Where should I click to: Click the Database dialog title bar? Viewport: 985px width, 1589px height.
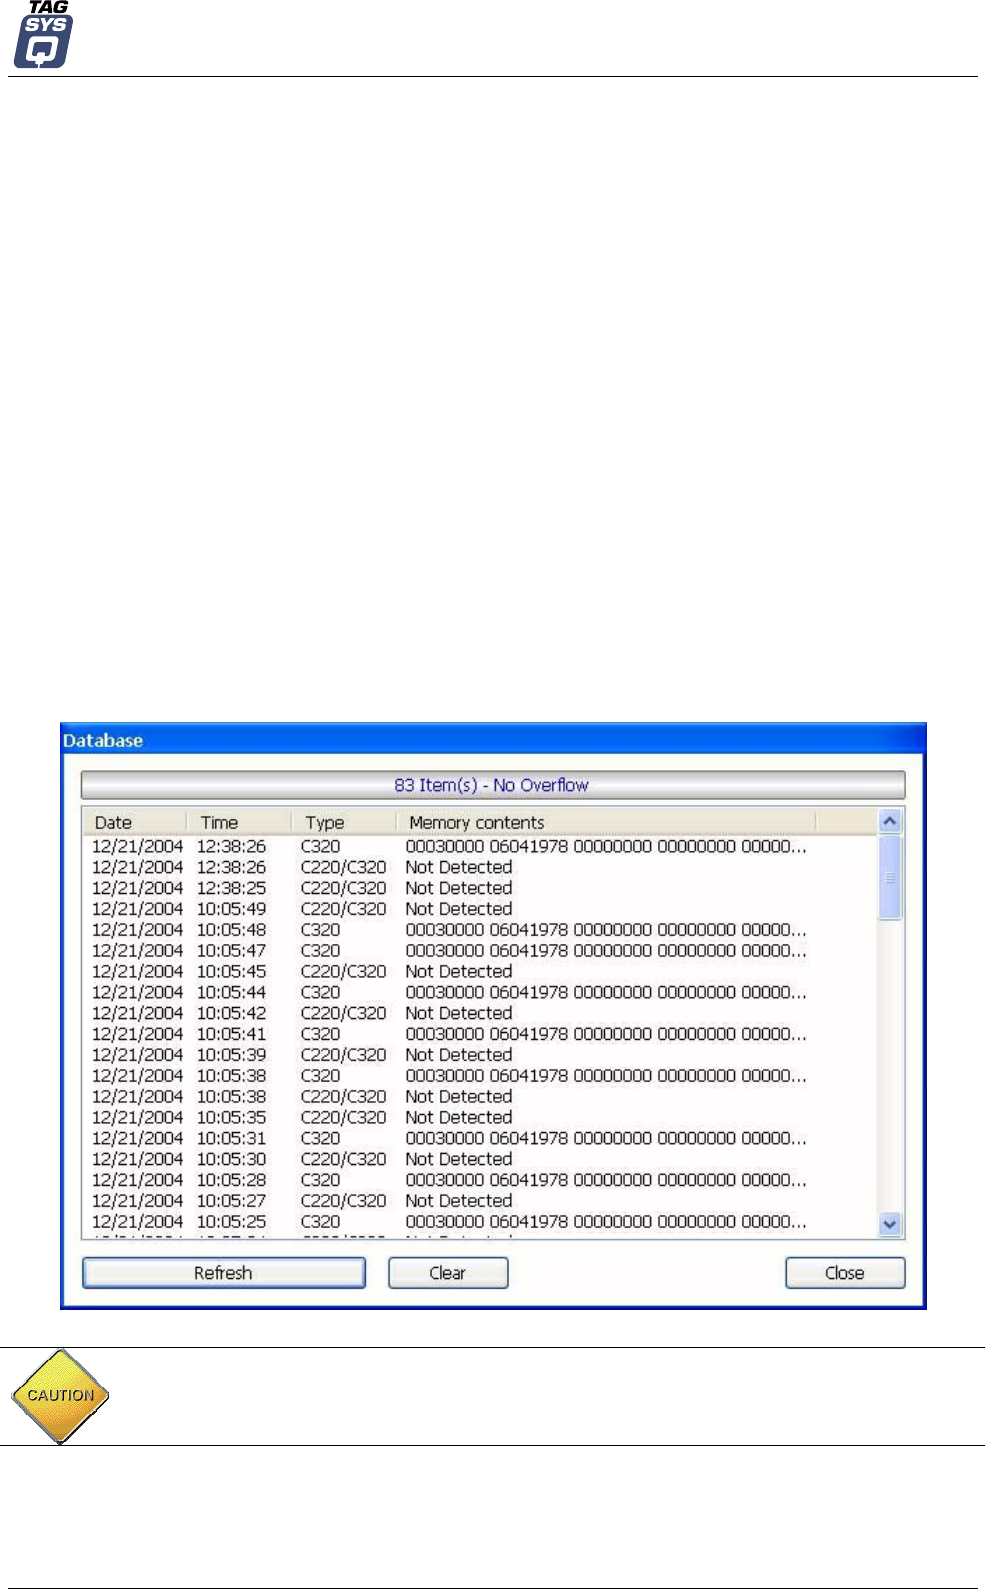coord(493,740)
